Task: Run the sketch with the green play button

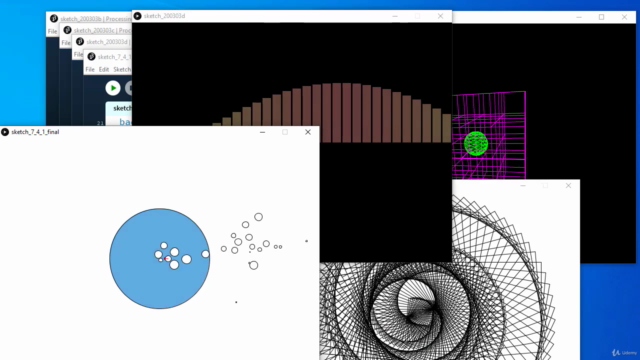Action: click(113, 88)
